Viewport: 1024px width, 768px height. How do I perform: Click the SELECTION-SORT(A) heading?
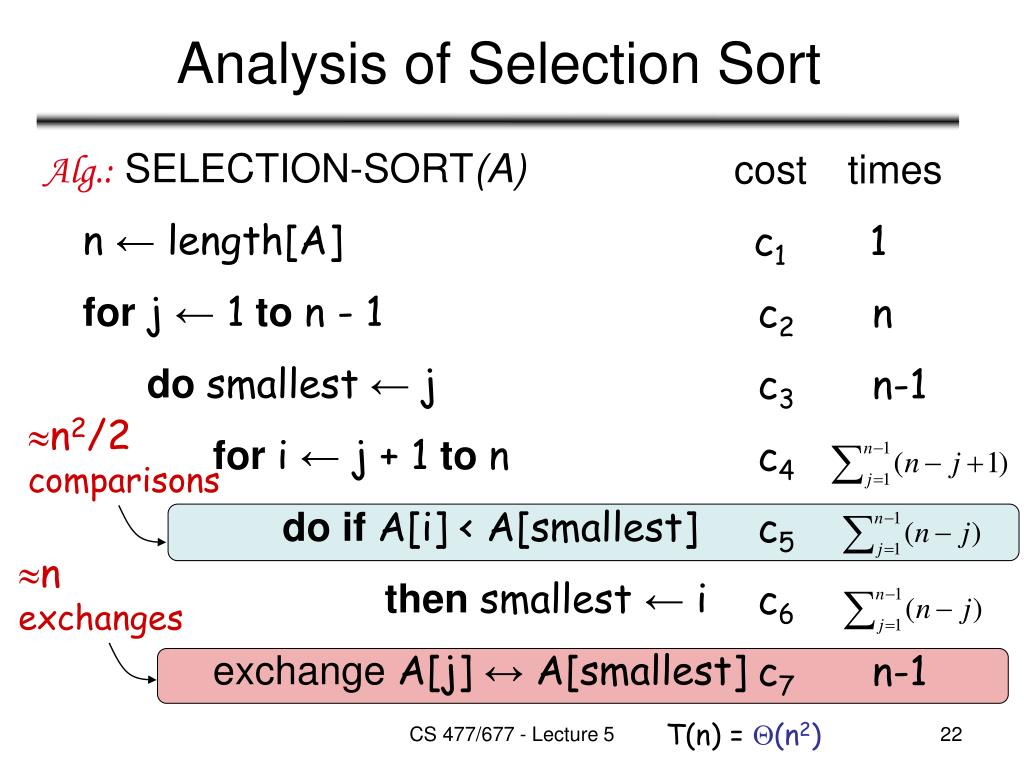coord(325,170)
